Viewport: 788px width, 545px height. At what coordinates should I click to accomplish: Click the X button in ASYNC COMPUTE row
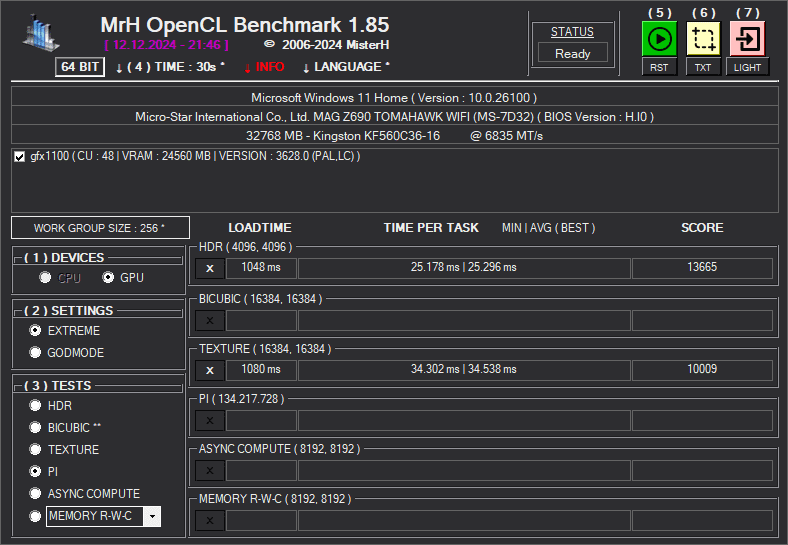click(x=210, y=471)
